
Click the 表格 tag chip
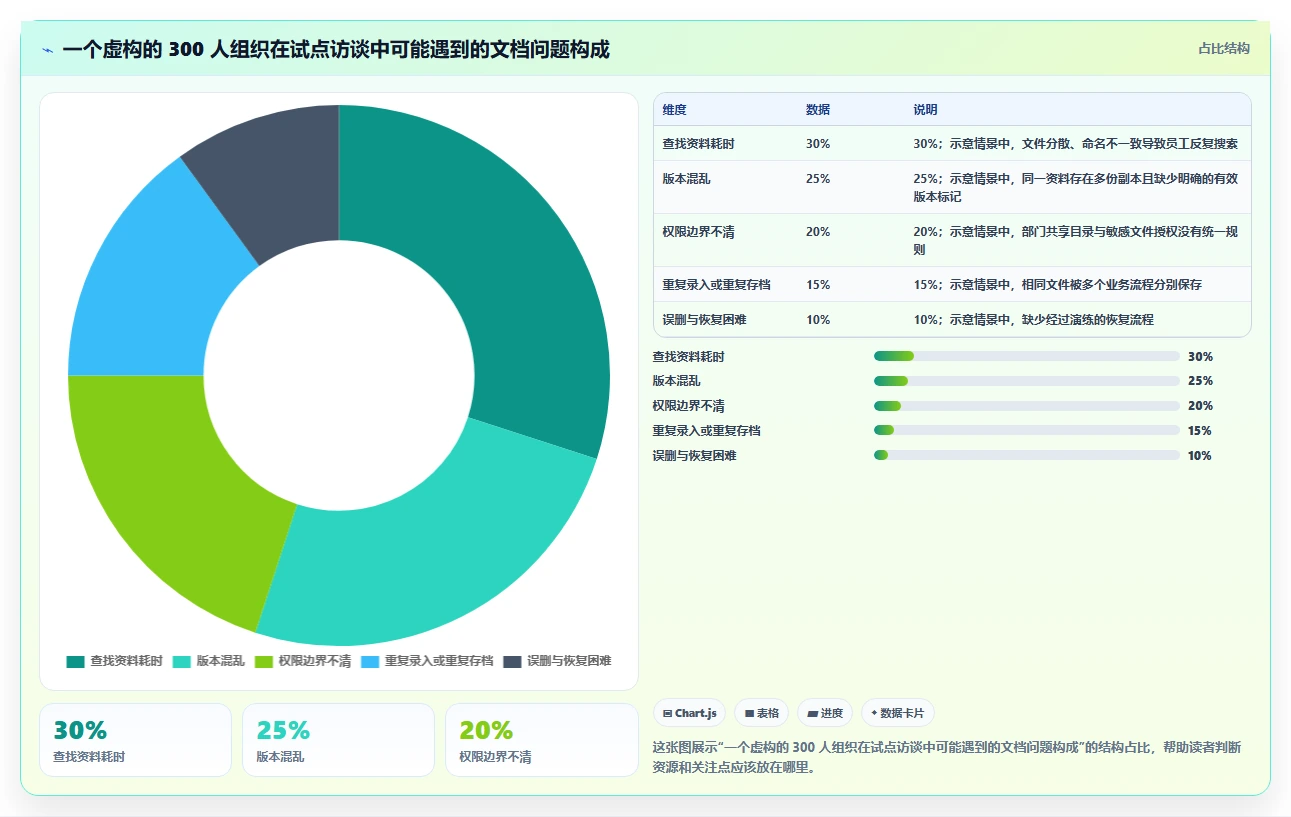click(x=761, y=713)
